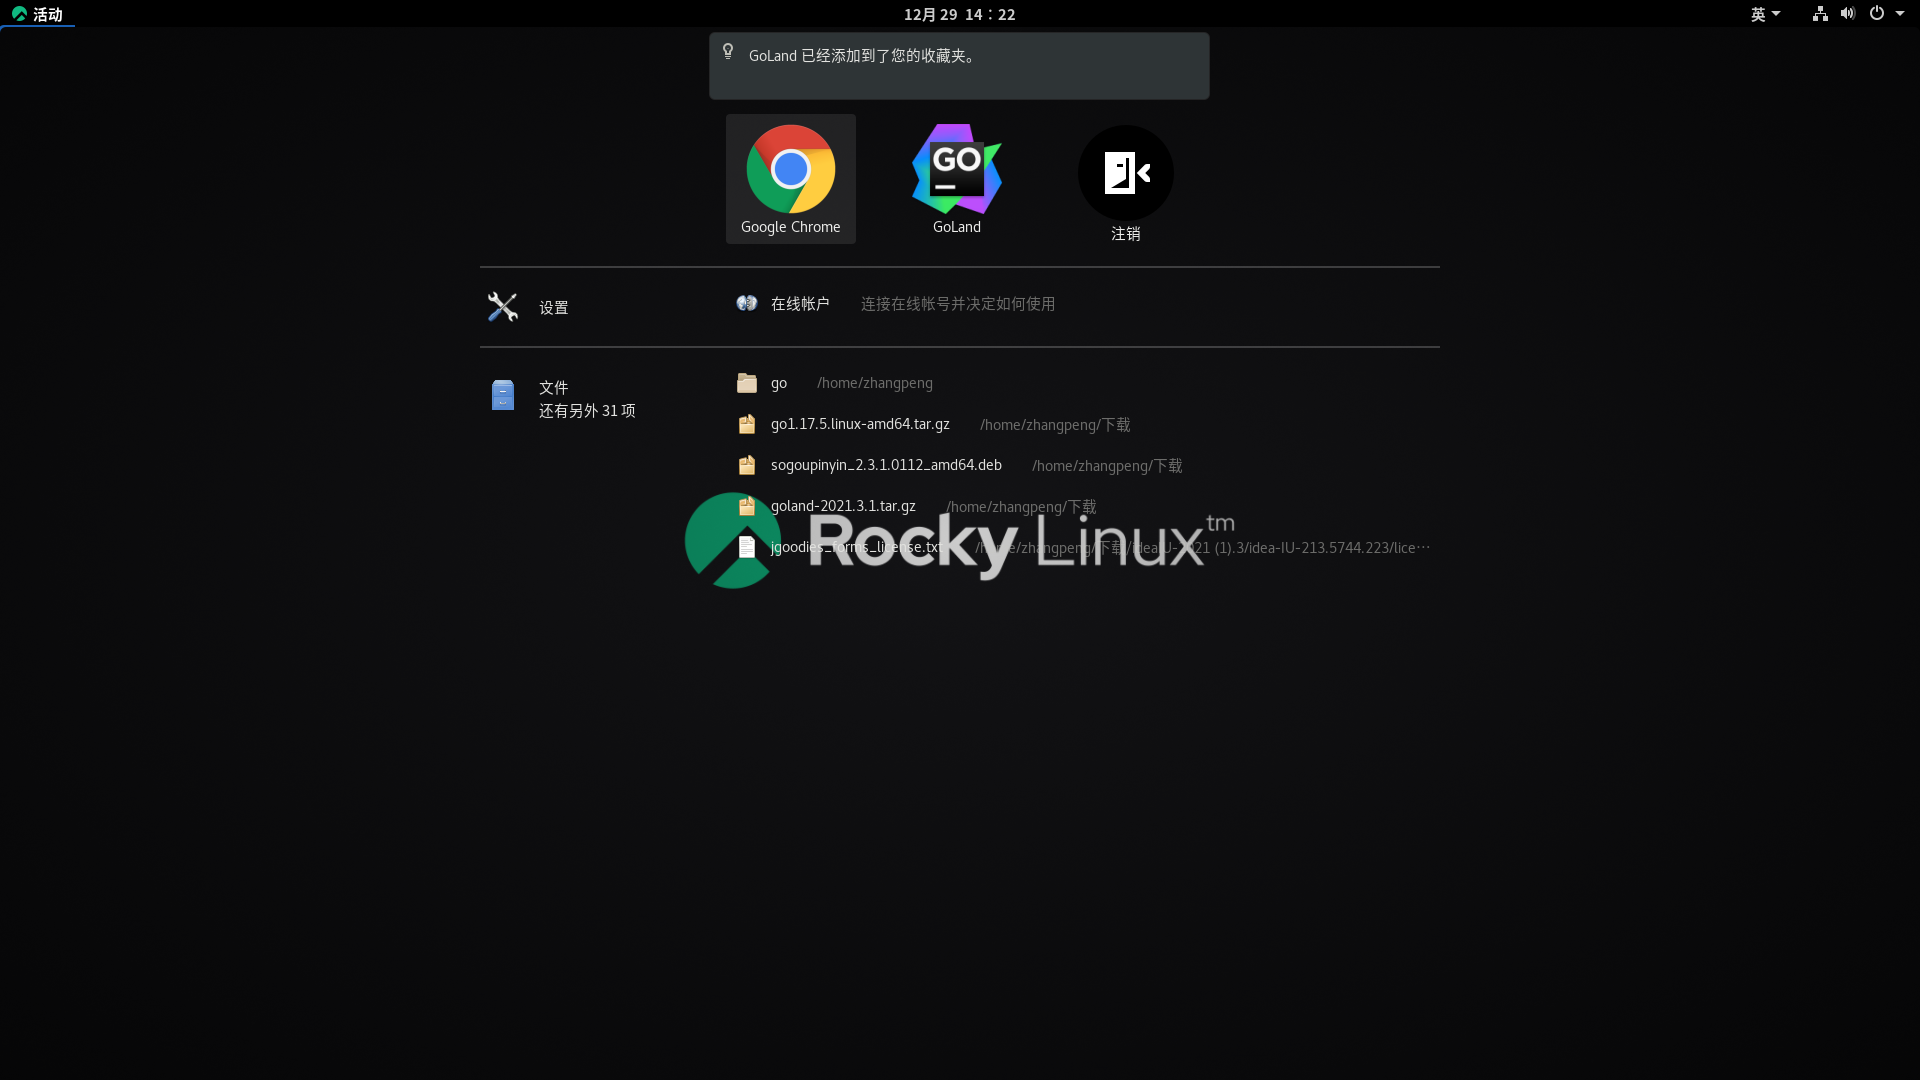Click the Google Chrome label text
Viewport: 1920px width, 1080px height.
coord(791,227)
